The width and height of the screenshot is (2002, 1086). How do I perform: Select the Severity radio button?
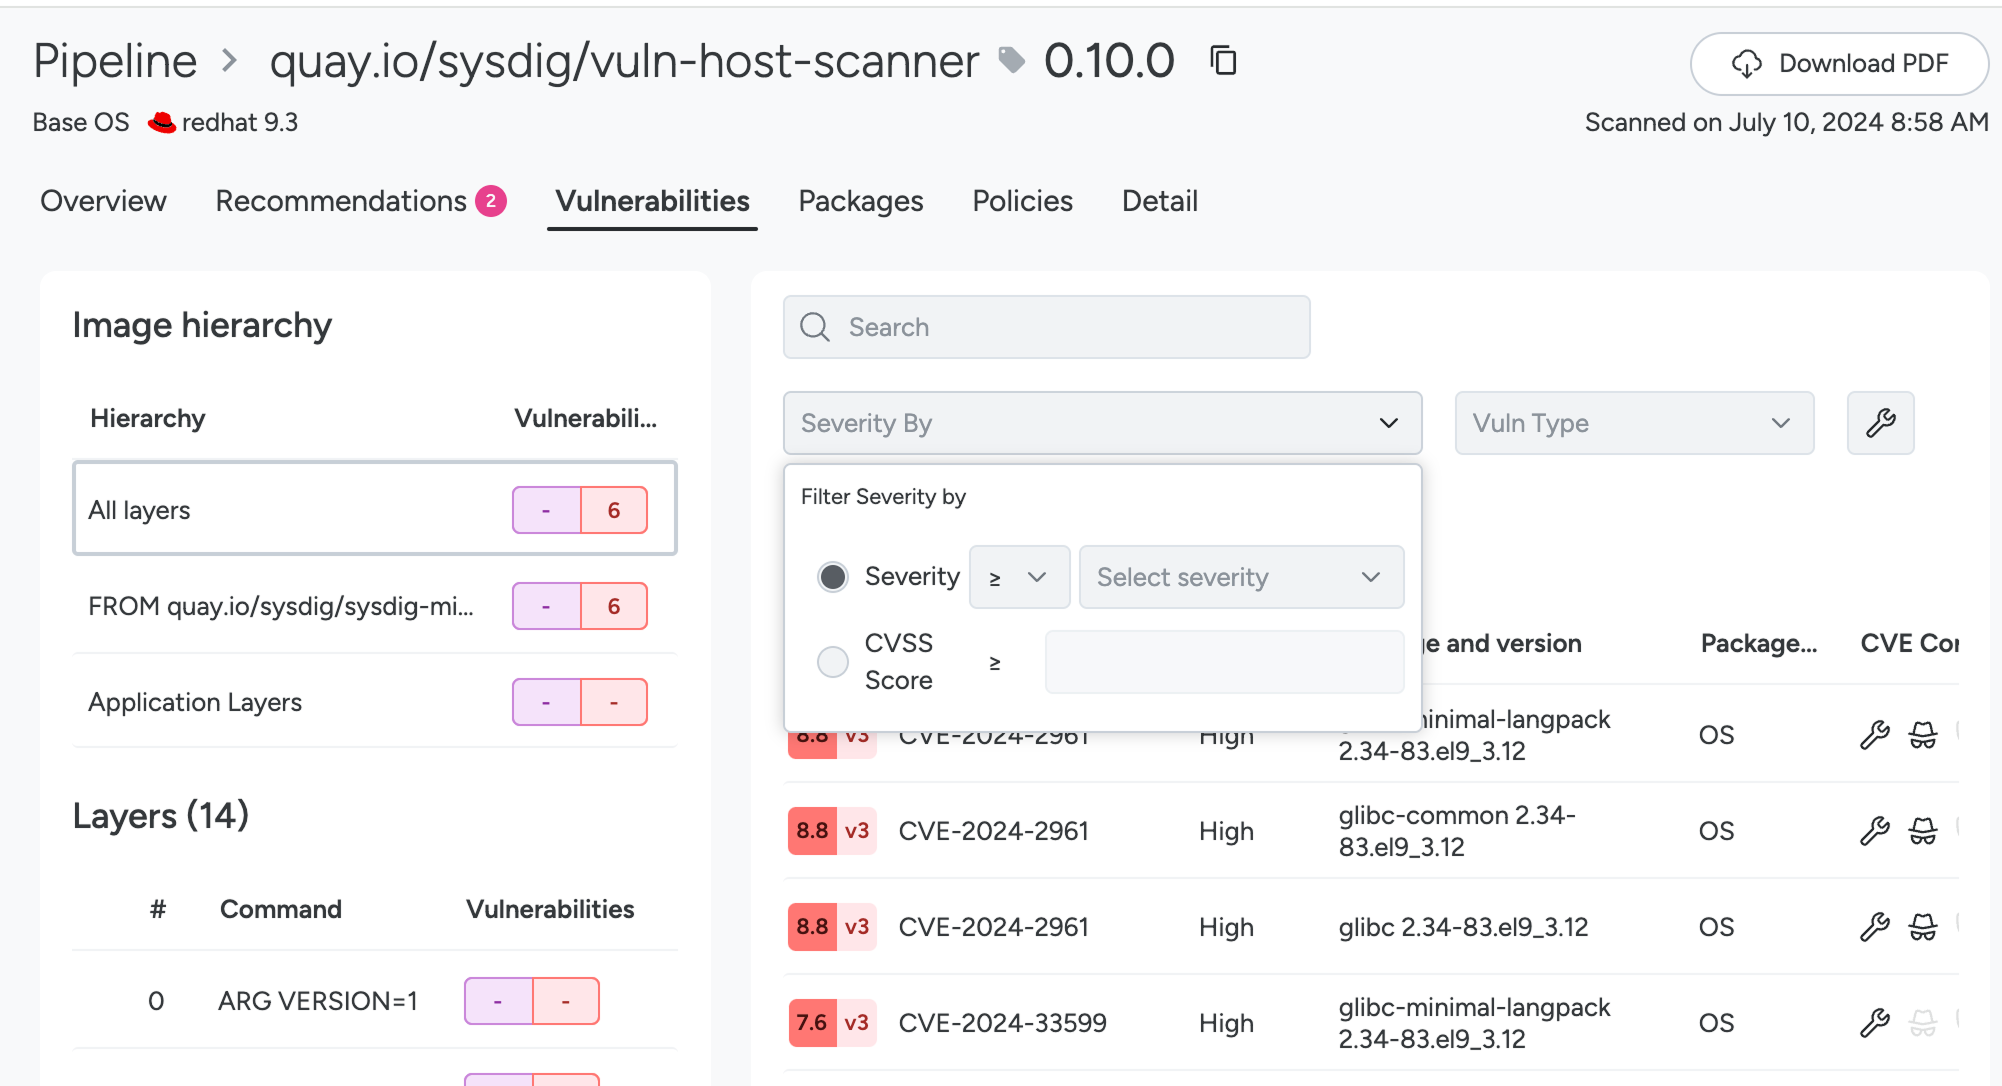tap(832, 577)
